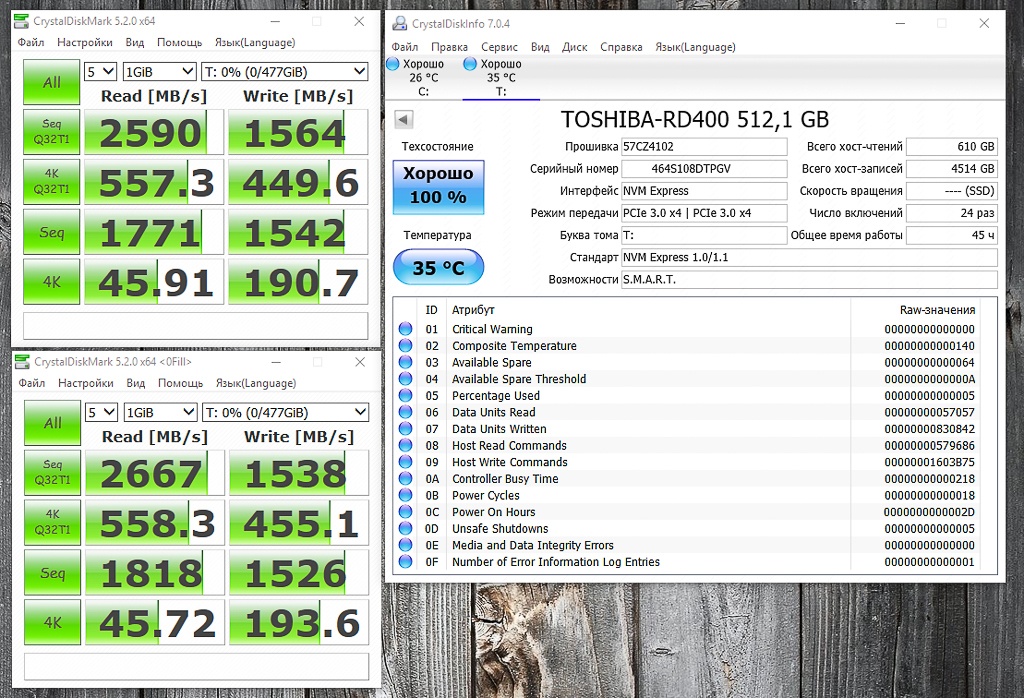This screenshot has width=1024, height=698.
Task: Click total host writes value 4514 GB
Action: [x=952, y=168]
